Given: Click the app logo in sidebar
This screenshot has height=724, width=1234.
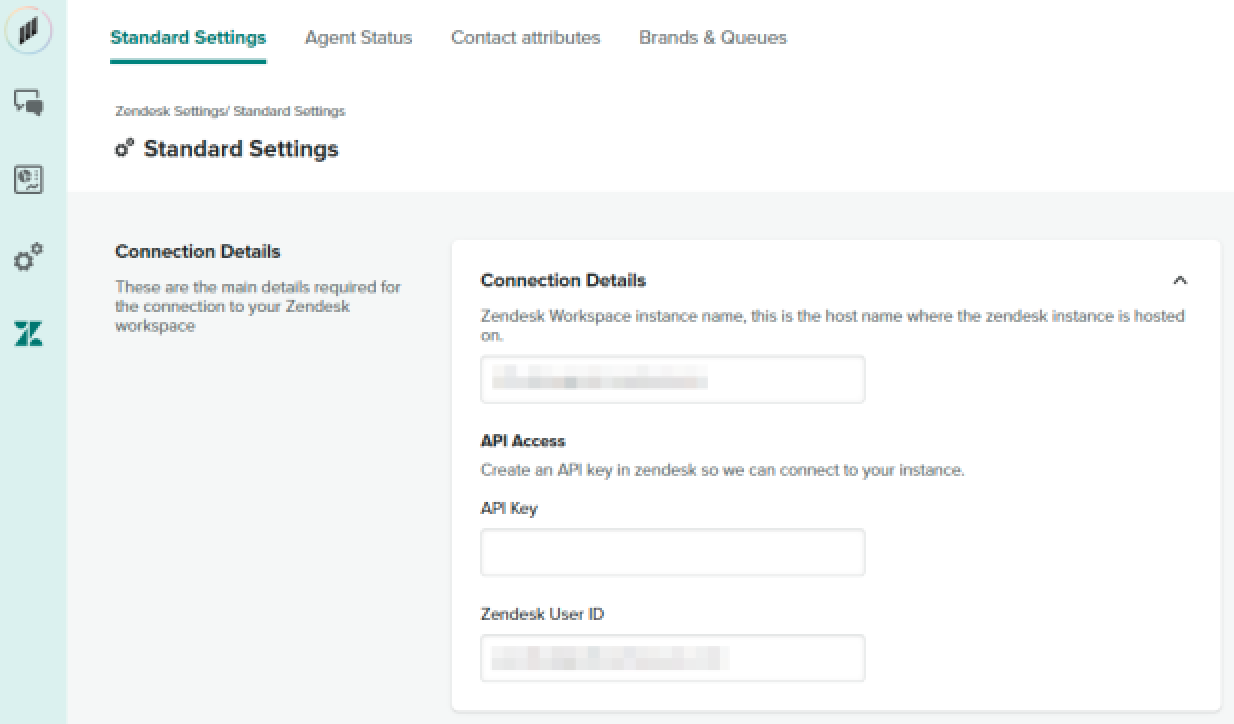Looking at the screenshot, I should pos(28,31).
